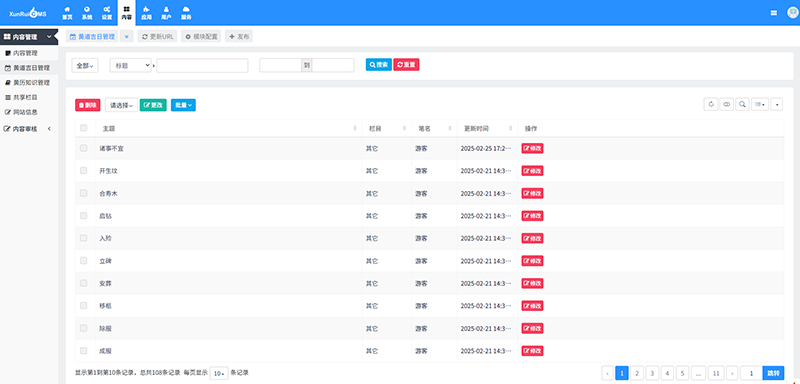The width and height of the screenshot is (800, 384).
Task: Open the 批量 batch actions dropdown
Action: click(183, 105)
